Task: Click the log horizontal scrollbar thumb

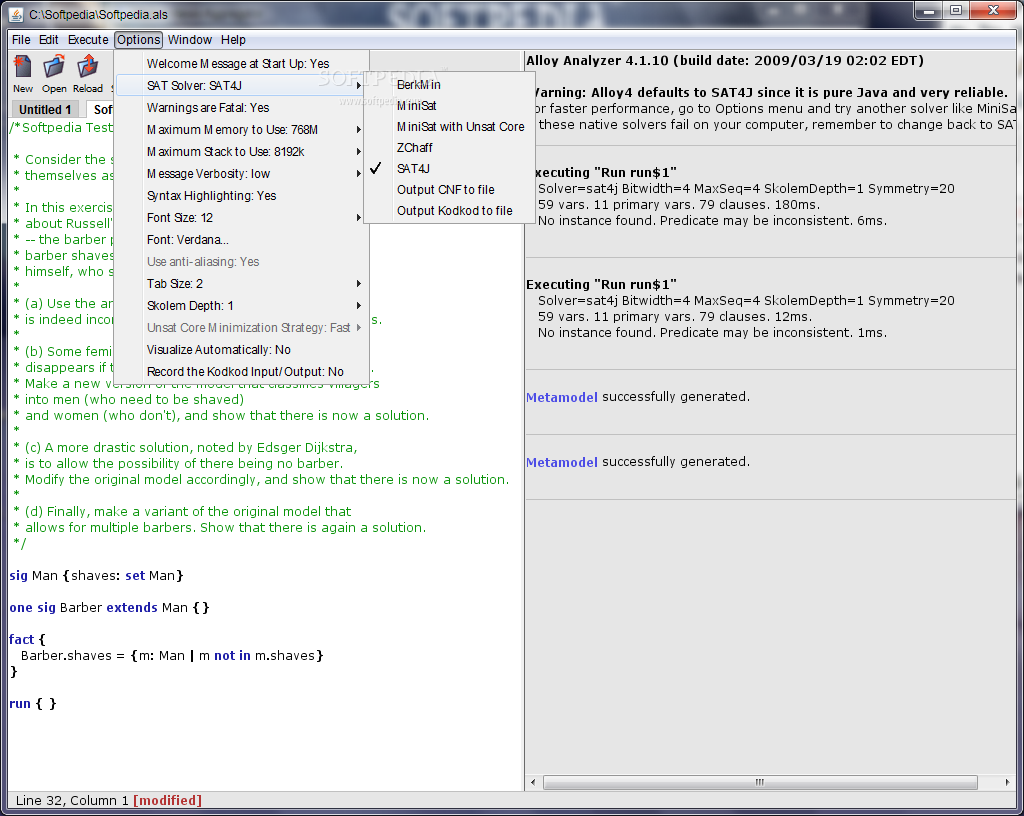Action: (760, 782)
